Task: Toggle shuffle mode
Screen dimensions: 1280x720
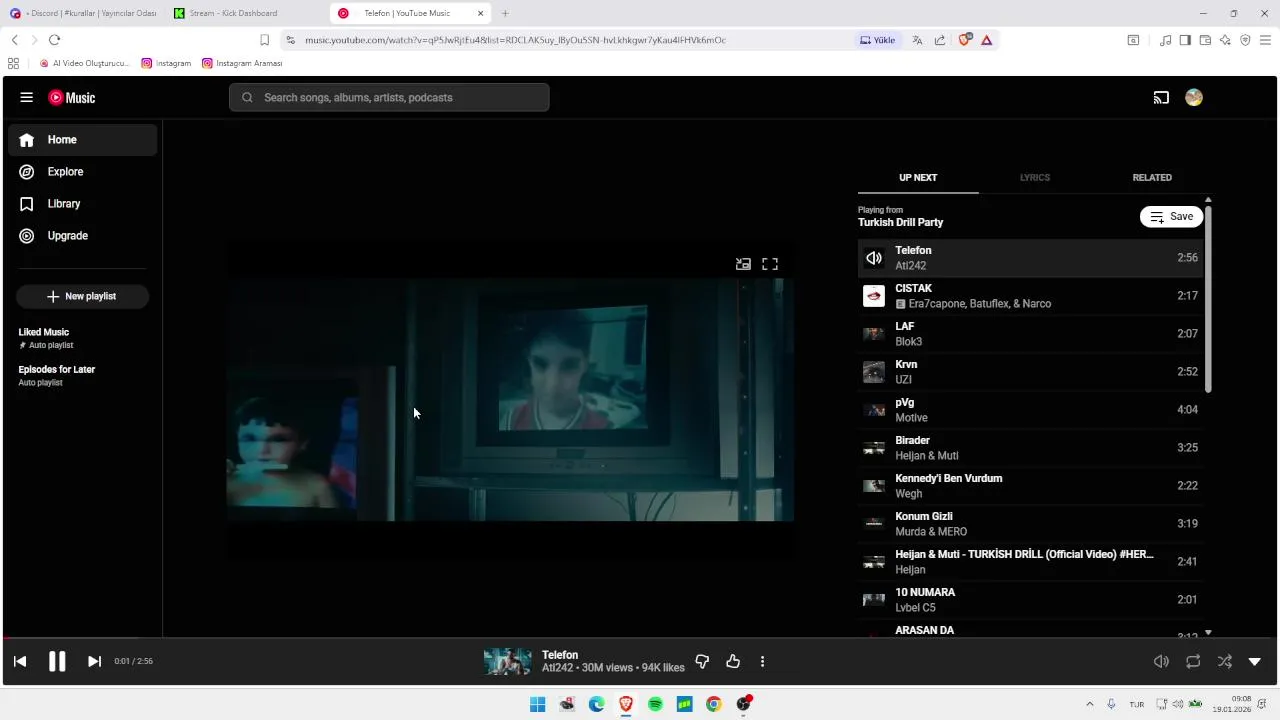Action: tap(1225, 661)
